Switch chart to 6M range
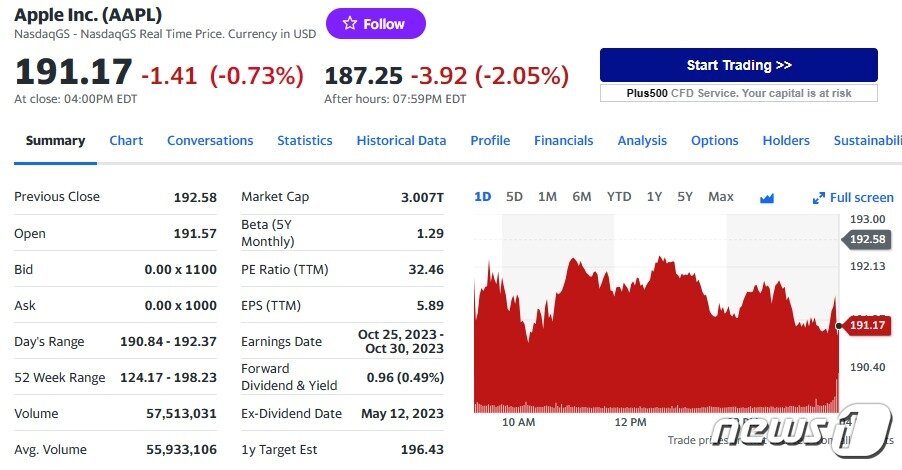Screen dimensions: 902x470 (582, 197)
